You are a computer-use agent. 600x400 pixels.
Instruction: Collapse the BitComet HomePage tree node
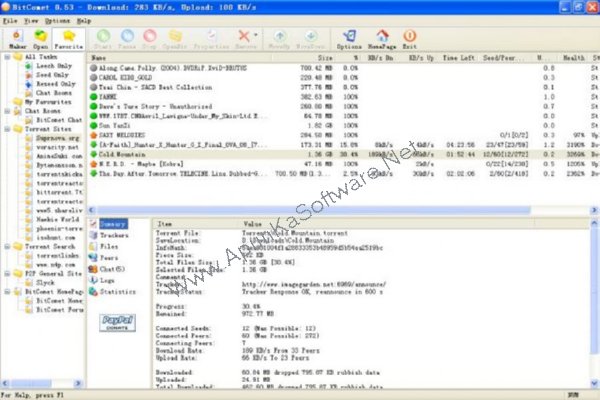coord(7,292)
